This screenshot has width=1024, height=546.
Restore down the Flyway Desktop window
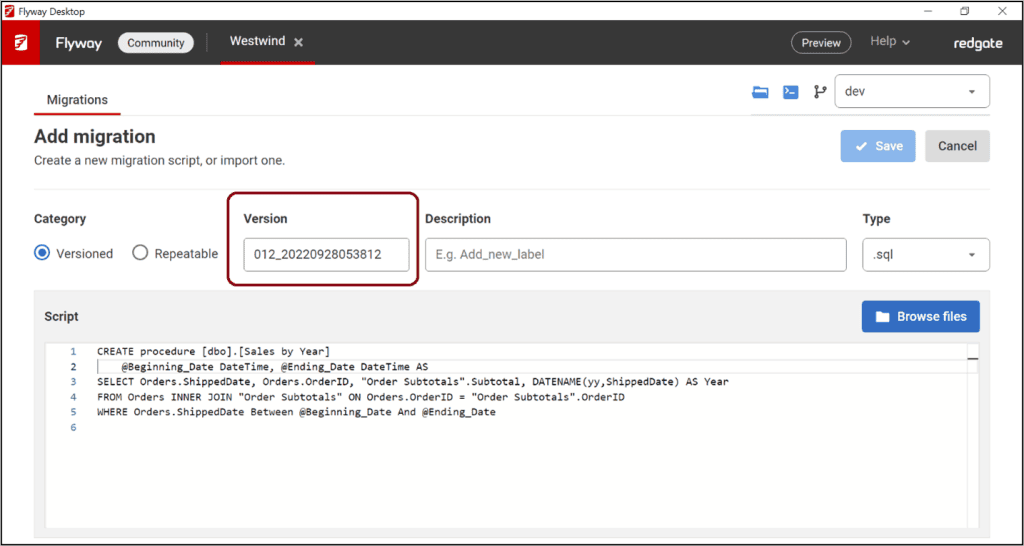(x=964, y=11)
